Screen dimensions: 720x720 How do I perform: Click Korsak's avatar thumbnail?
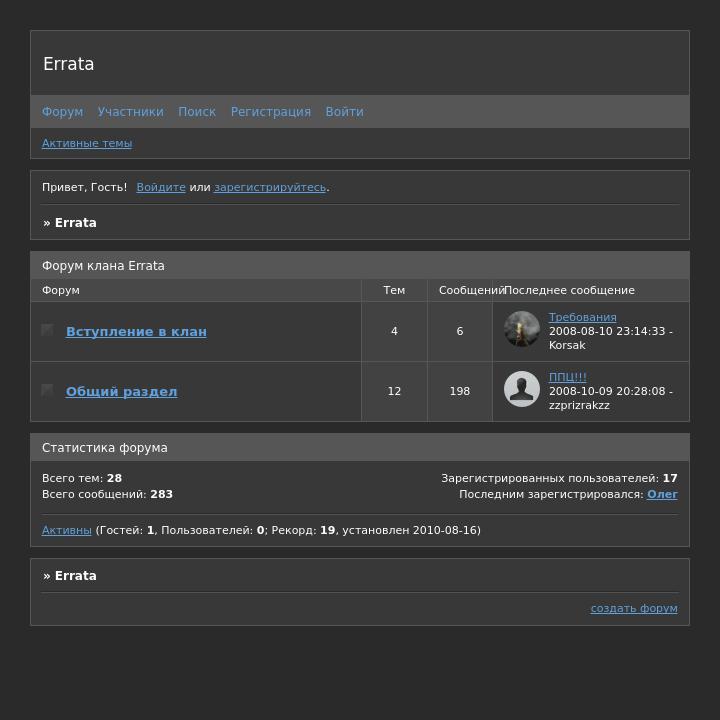point(522,329)
